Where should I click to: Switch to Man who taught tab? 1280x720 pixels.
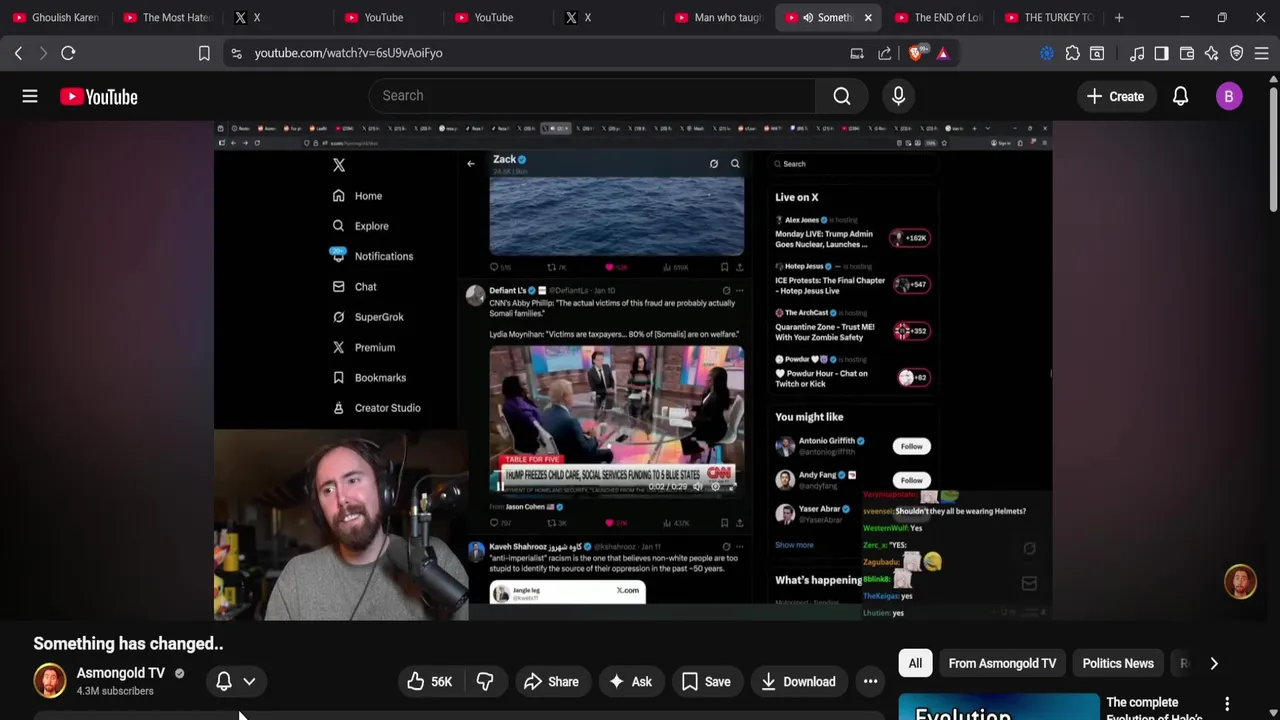coord(719,17)
